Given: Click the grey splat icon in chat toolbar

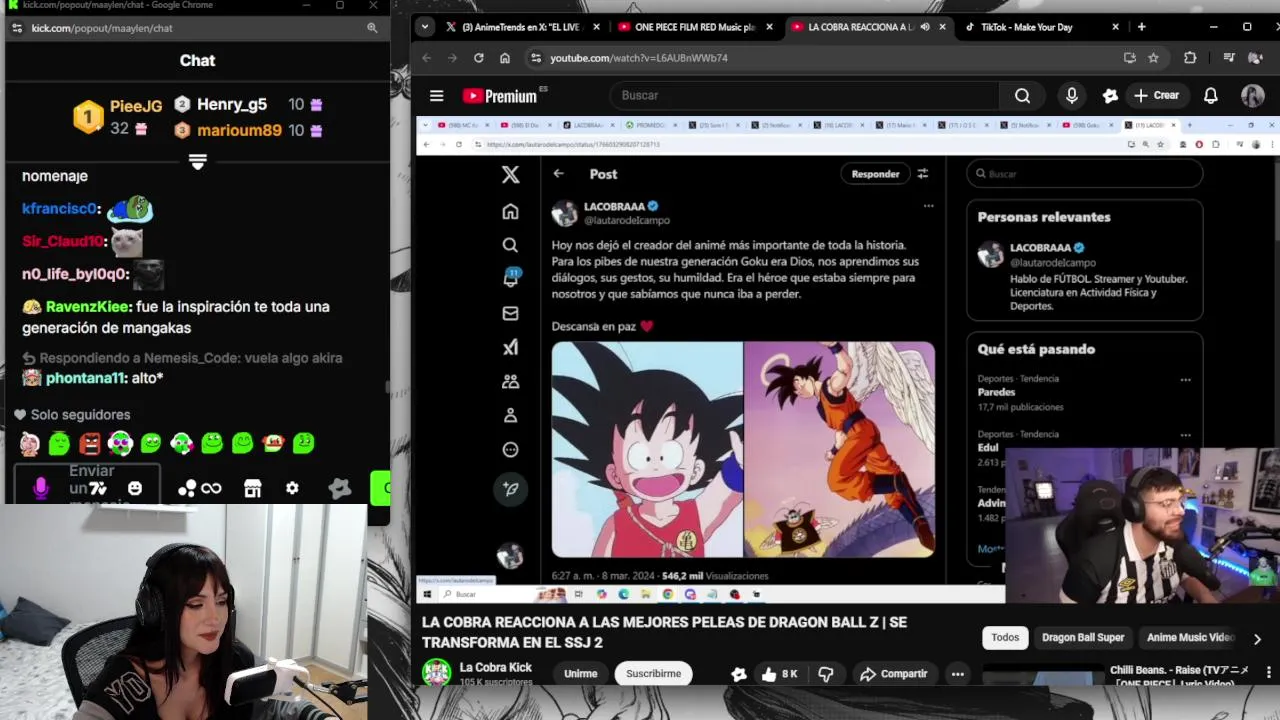Looking at the screenshot, I should click(x=340, y=488).
